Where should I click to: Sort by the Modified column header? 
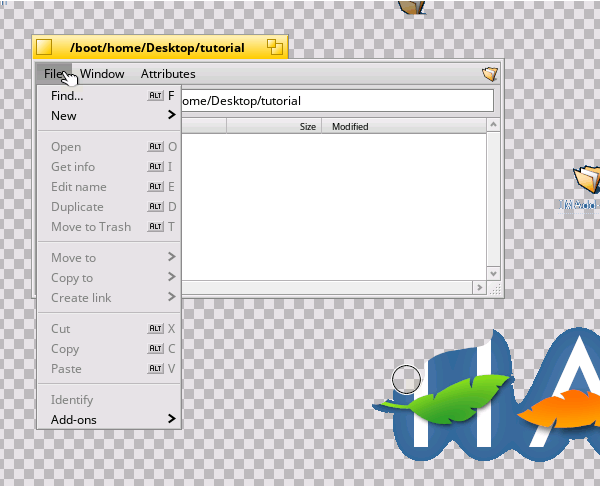350,127
